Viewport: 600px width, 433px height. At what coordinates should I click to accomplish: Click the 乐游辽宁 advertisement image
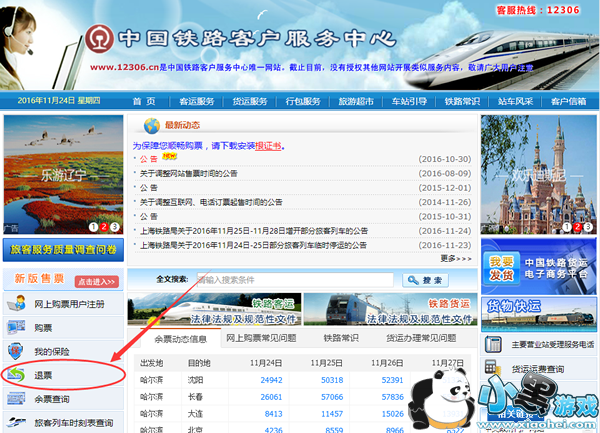coord(64,174)
